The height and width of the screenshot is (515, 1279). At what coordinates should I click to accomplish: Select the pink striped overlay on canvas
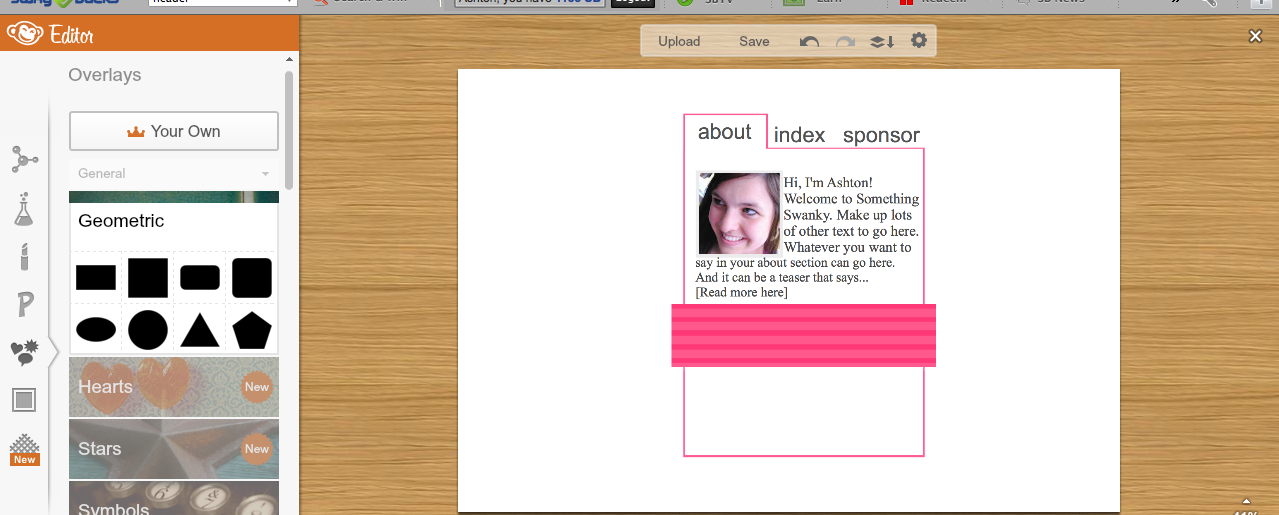pos(803,335)
